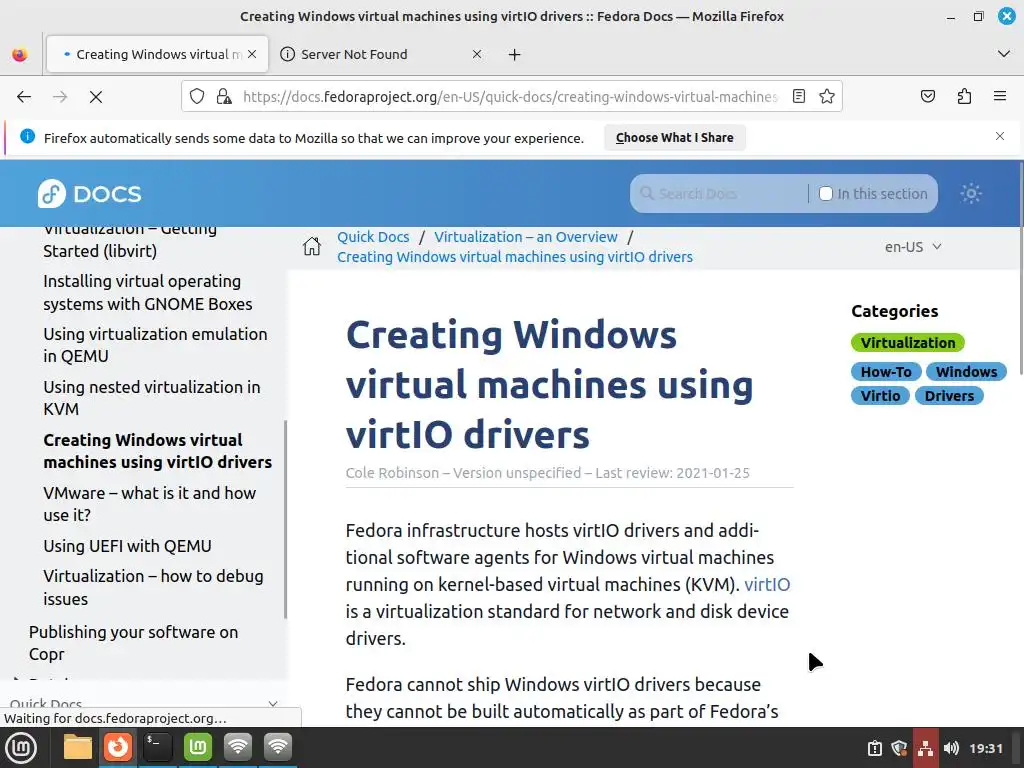Bookmark this page with the star
Screen dimensions: 1024x768
(x=827, y=97)
